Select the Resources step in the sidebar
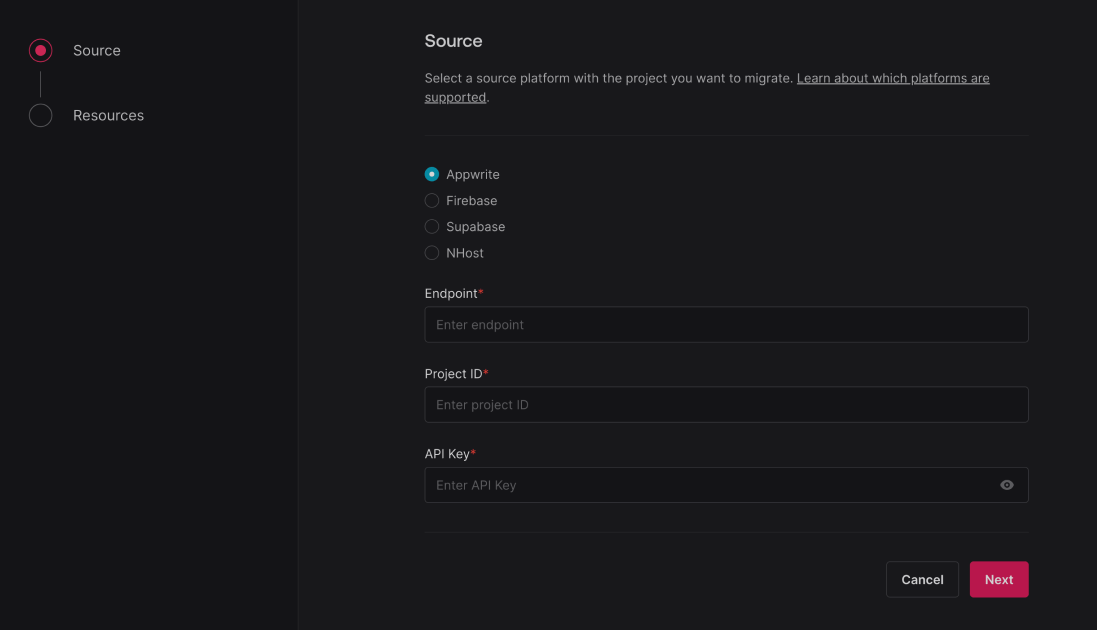The image size is (1097, 630). pos(108,115)
